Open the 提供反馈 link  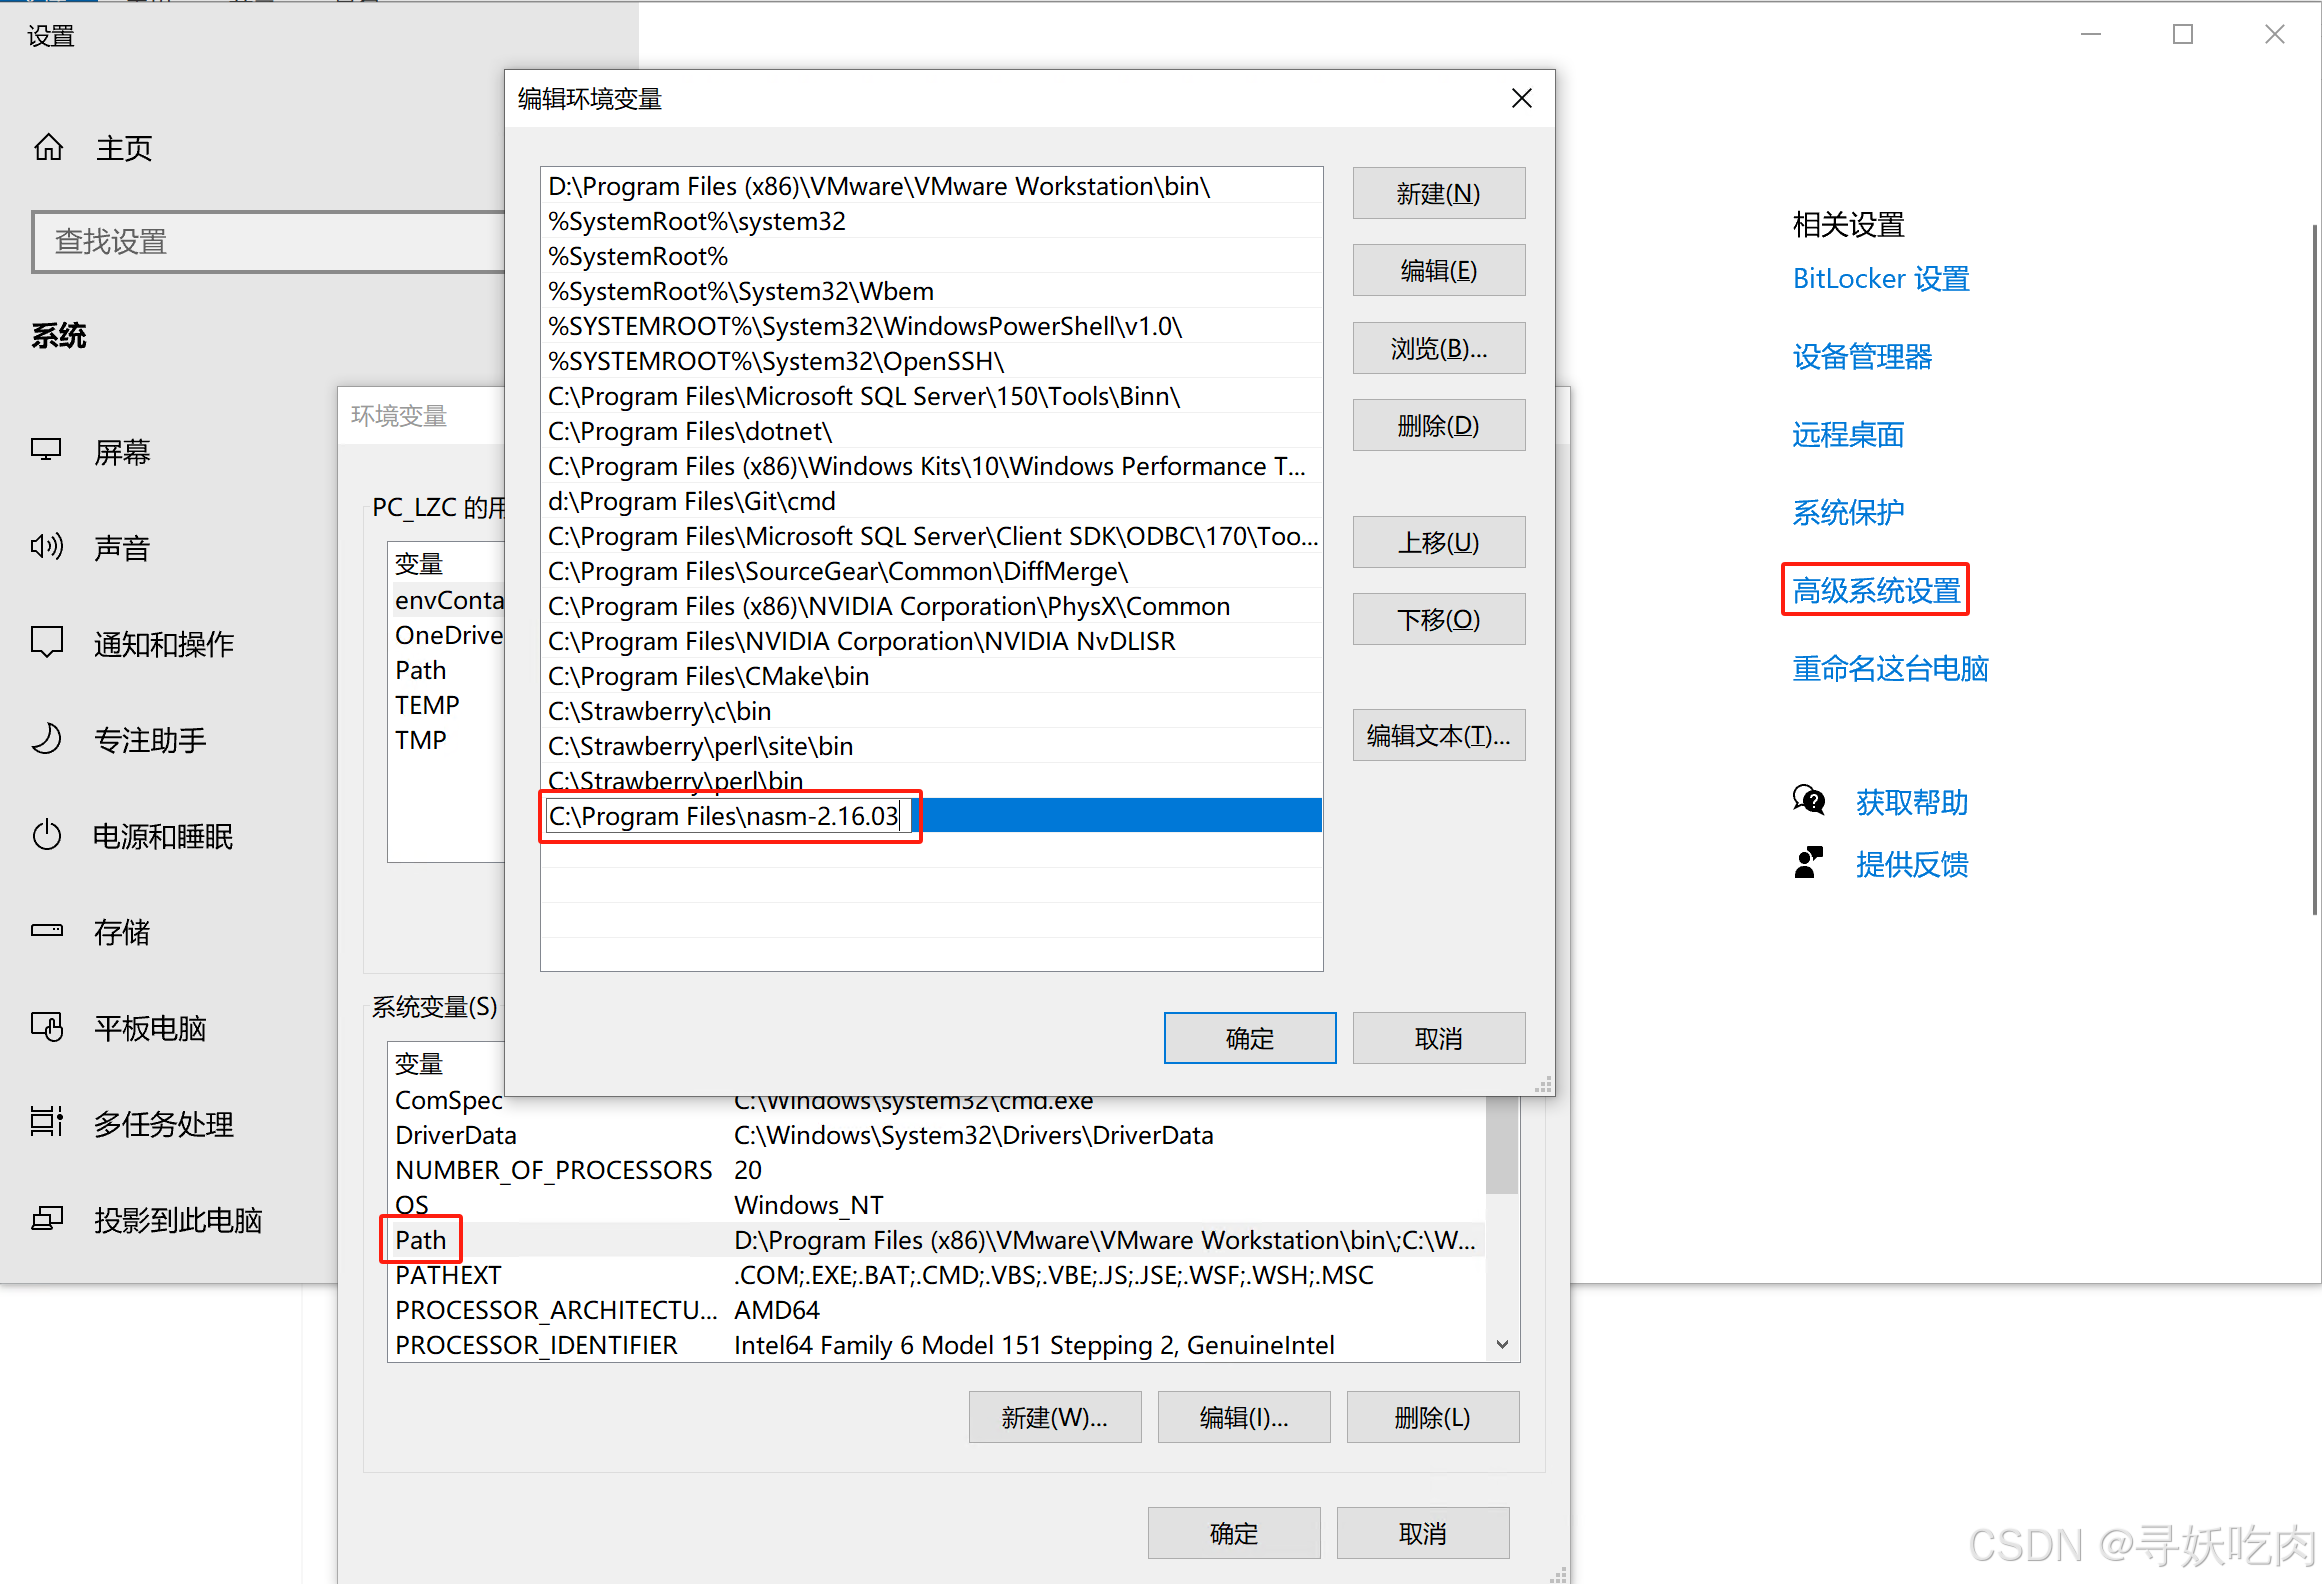click(x=1912, y=864)
